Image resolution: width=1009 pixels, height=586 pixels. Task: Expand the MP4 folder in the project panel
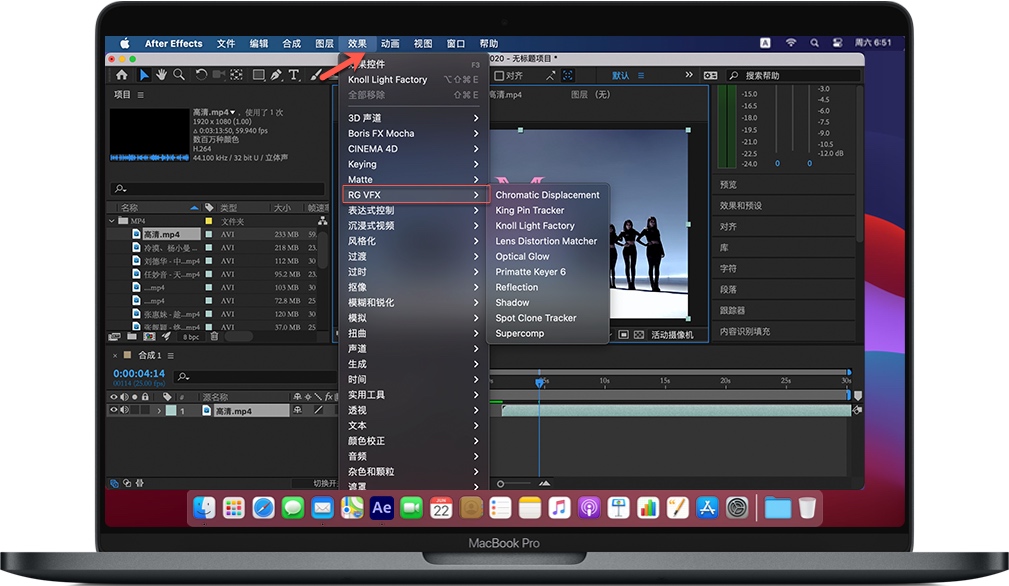115,220
